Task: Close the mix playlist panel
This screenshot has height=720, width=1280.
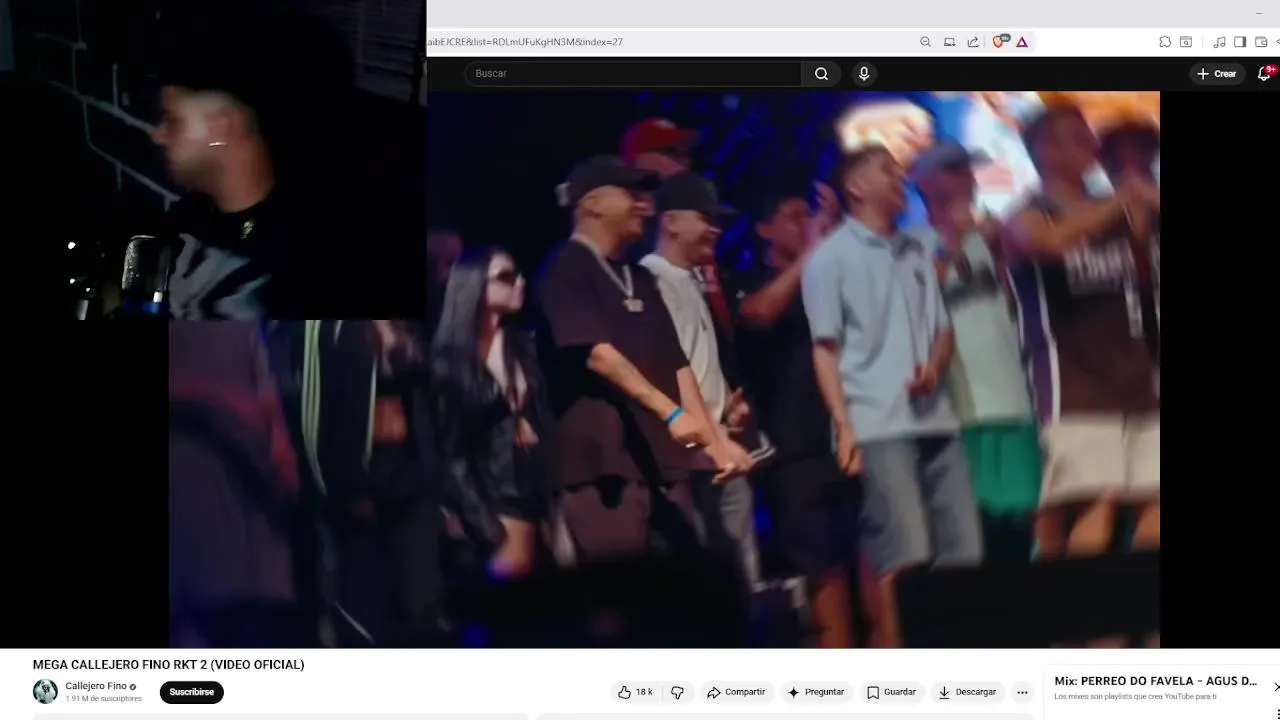Action: (x=1275, y=687)
